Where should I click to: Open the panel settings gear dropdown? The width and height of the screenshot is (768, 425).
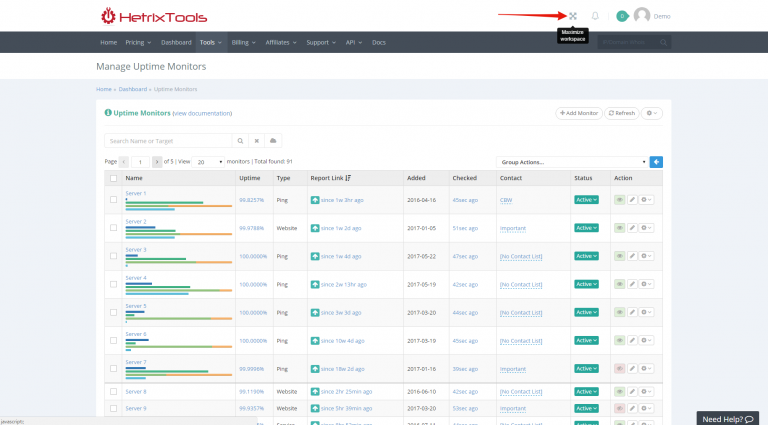click(652, 113)
